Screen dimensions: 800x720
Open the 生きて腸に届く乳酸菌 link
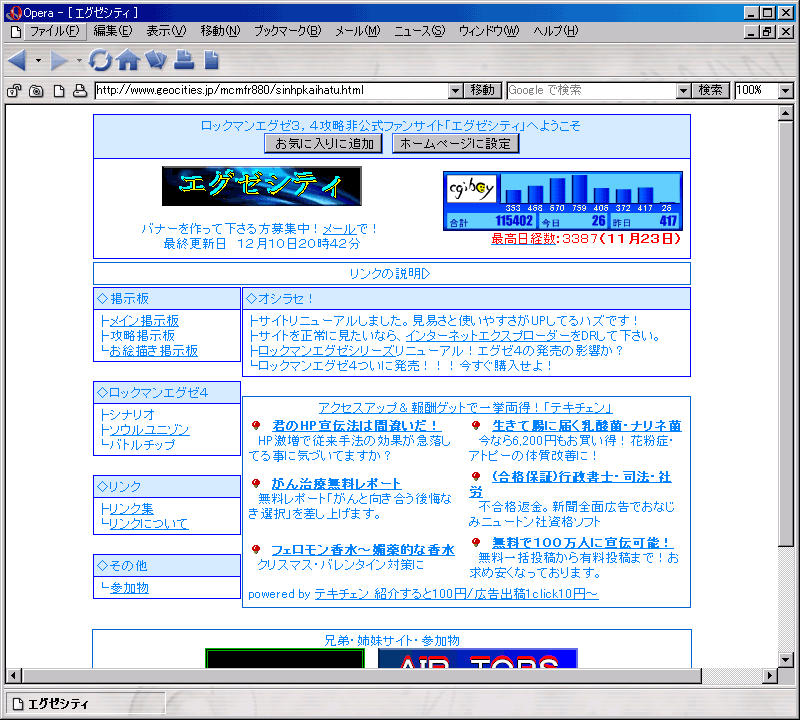click(x=587, y=426)
